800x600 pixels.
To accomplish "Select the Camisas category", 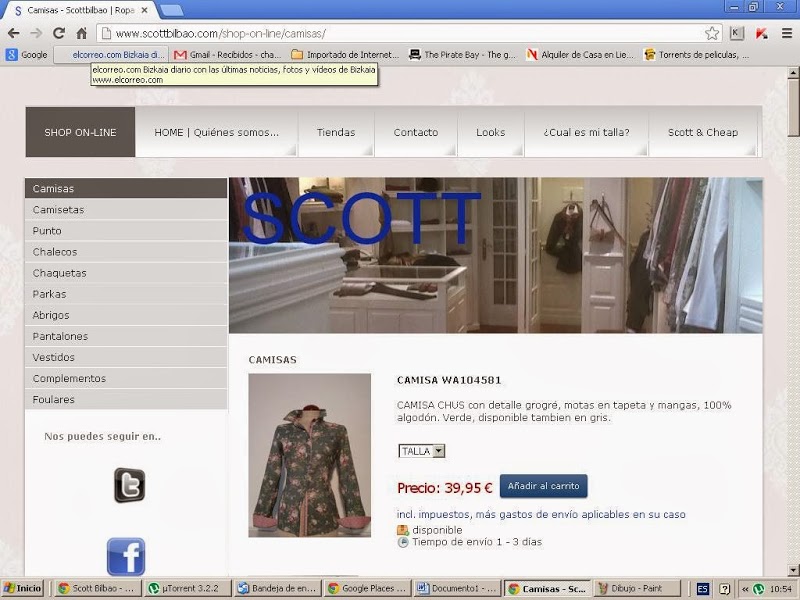I will point(126,188).
